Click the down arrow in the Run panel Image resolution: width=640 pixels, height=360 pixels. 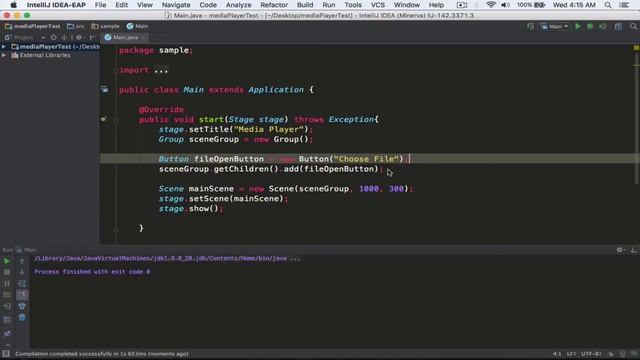pyautogui.click(x=22, y=272)
